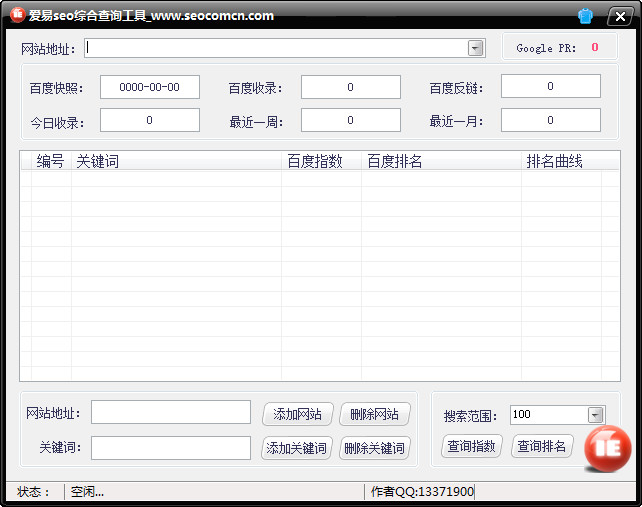Screen dimensions: 642x507
Task: Click the 查询排名 button
Action: coord(542,446)
